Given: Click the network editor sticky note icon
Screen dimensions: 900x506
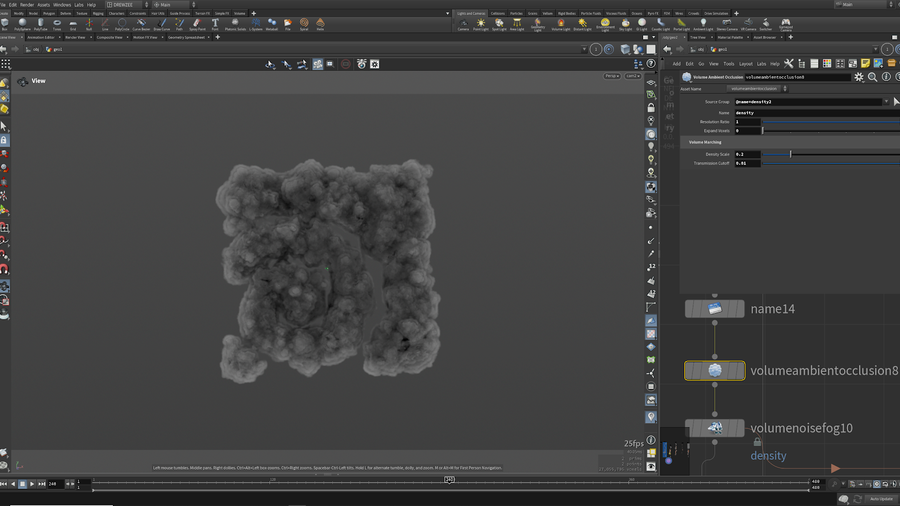Looking at the screenshot, I should click(866, 64).
